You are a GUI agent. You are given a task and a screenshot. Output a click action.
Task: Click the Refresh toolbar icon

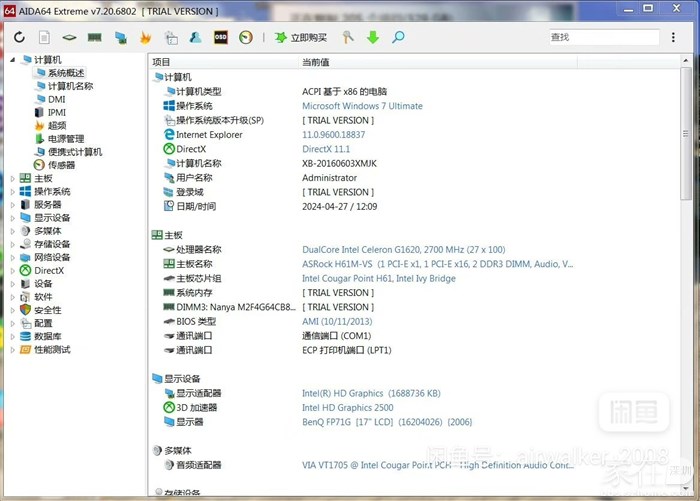click(19, 37)
